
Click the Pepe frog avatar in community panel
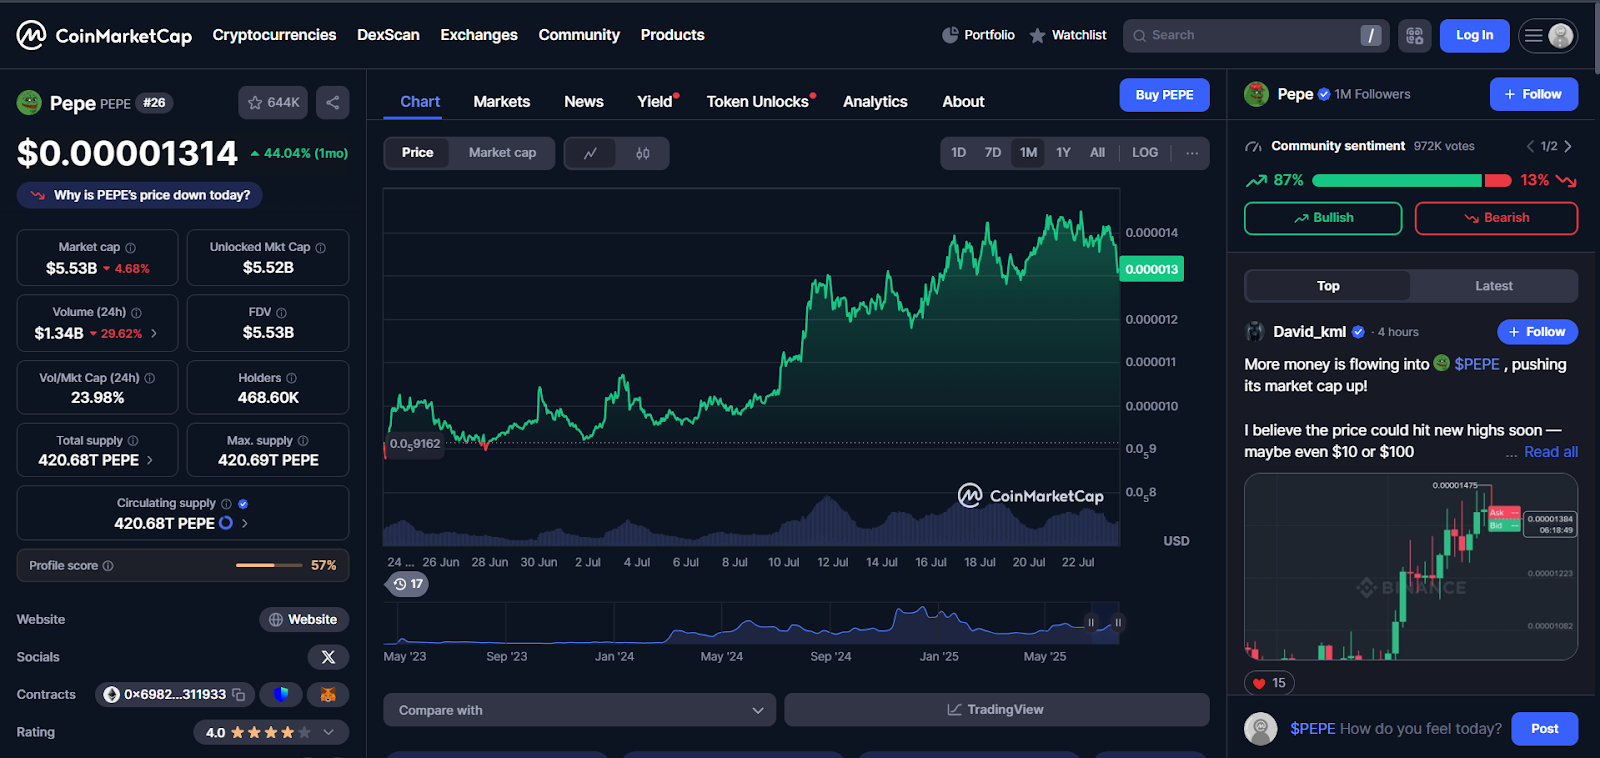click(1256, 94)
